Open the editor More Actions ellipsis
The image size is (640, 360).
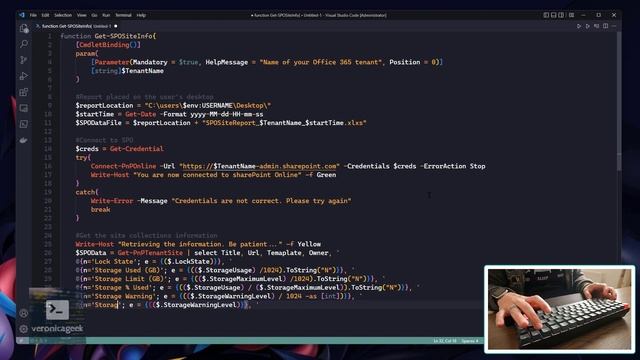click(614, 26)
